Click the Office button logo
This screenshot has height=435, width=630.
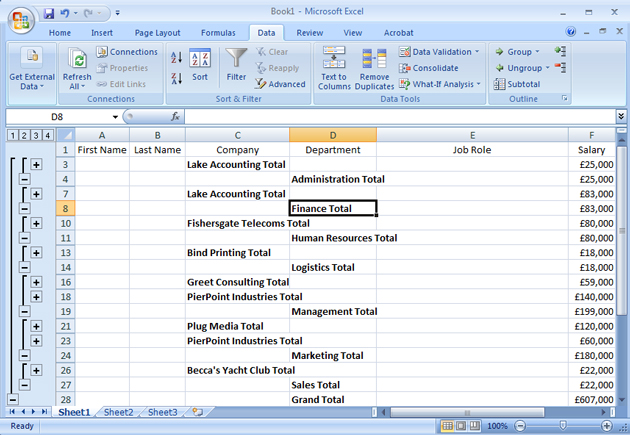click(x=21, y=19)
